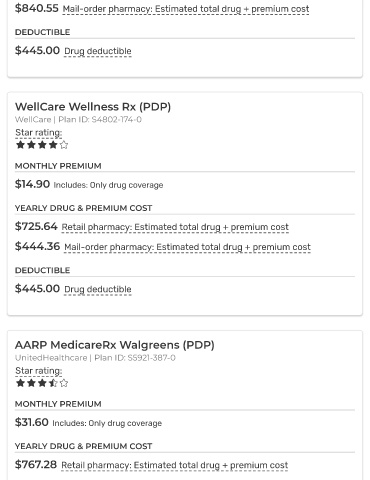Screen dimensions: 370x480
Task: Click the $14.90 monthly premium amount
Action: point(32,184)
